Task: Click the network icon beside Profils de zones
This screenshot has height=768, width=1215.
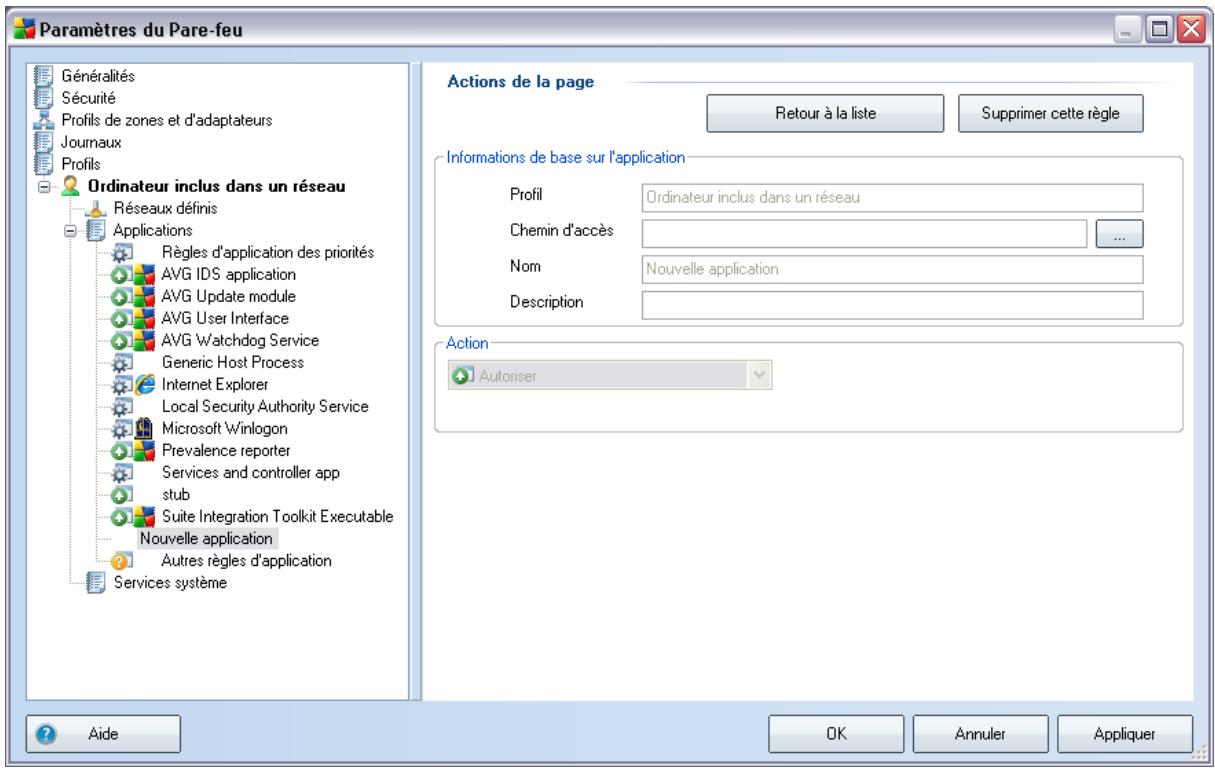Action: pos(42,119)
